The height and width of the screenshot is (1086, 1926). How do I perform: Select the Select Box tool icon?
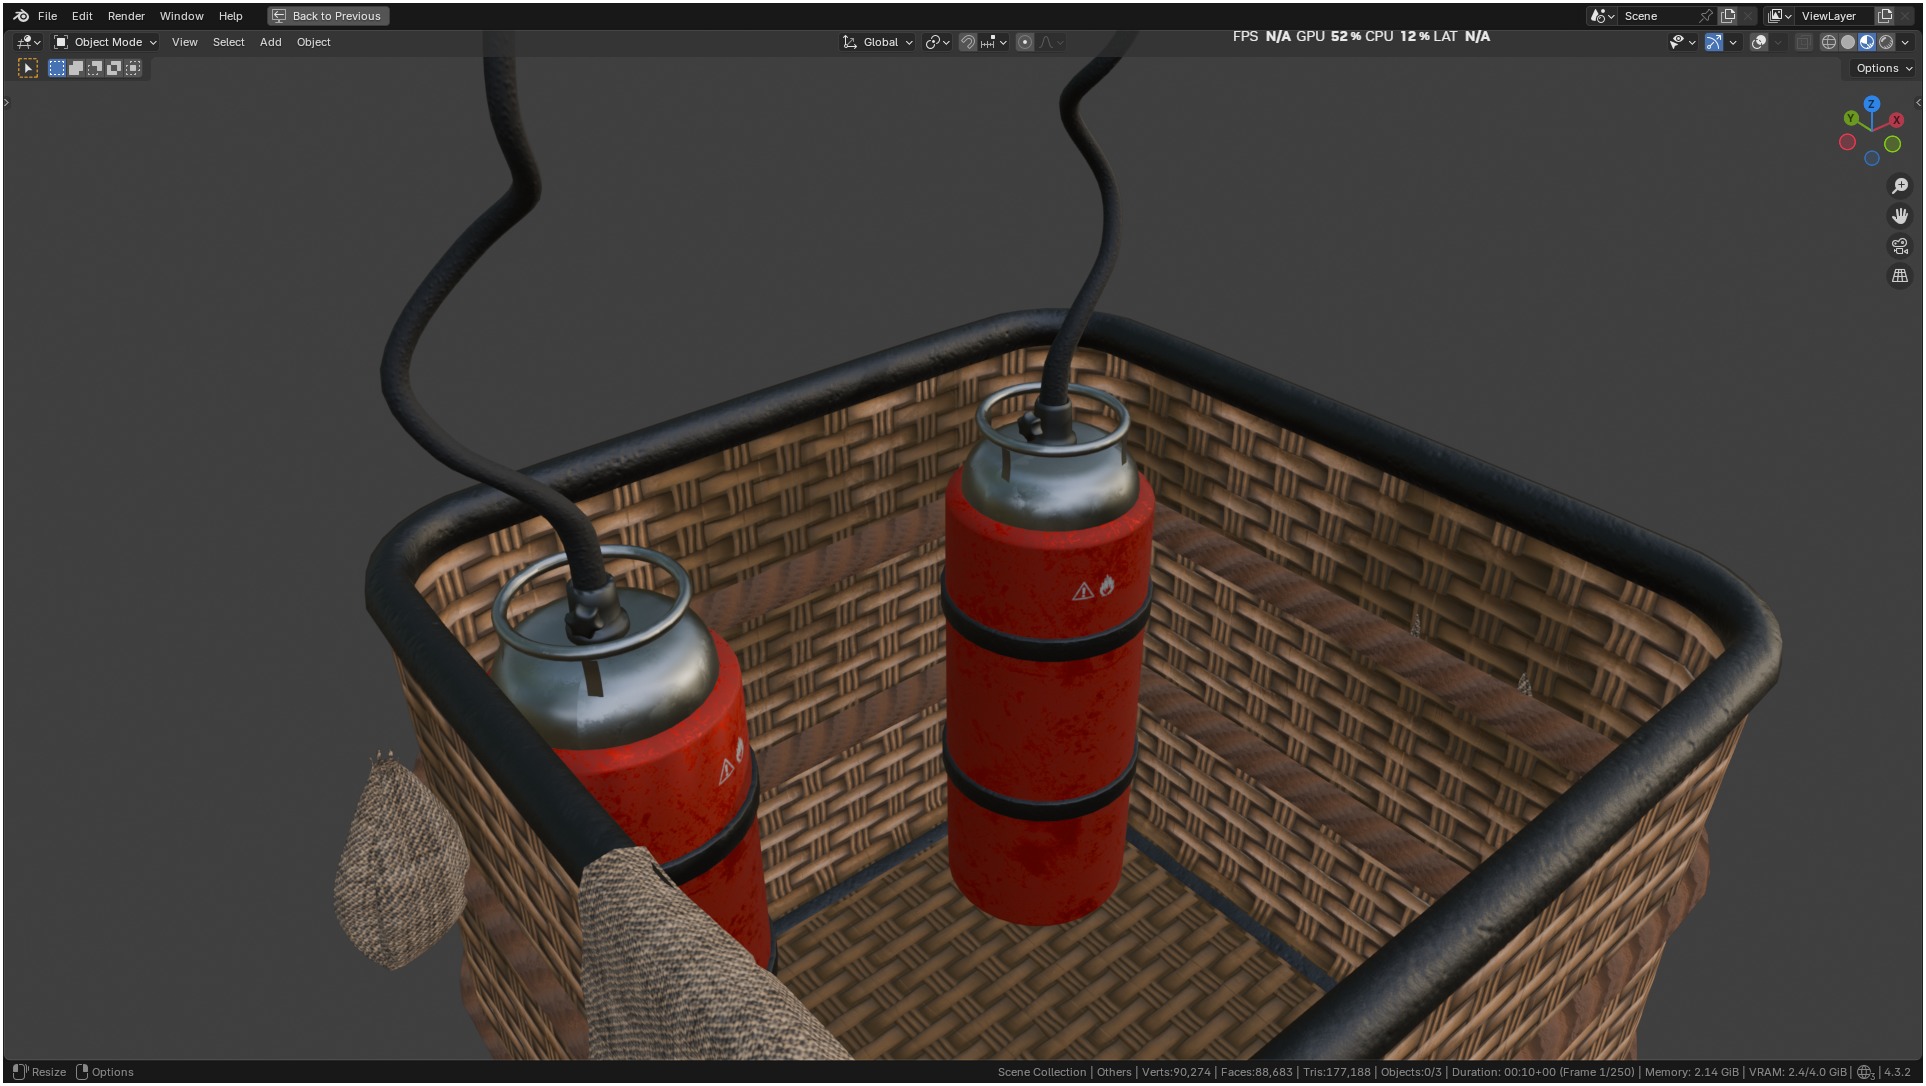click(x=28, y=68)
